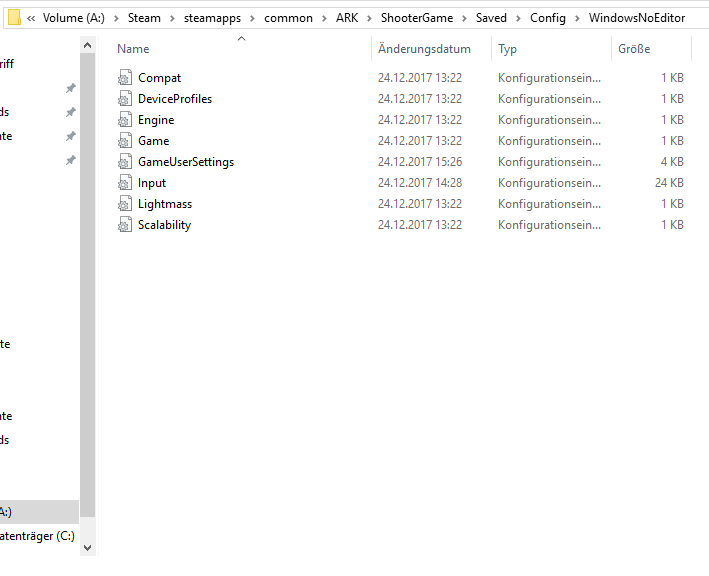This screenshot has width=709, height=576.
Task: Navigate to ShooterGame in the address bar
Action: (x=415, y=18)
